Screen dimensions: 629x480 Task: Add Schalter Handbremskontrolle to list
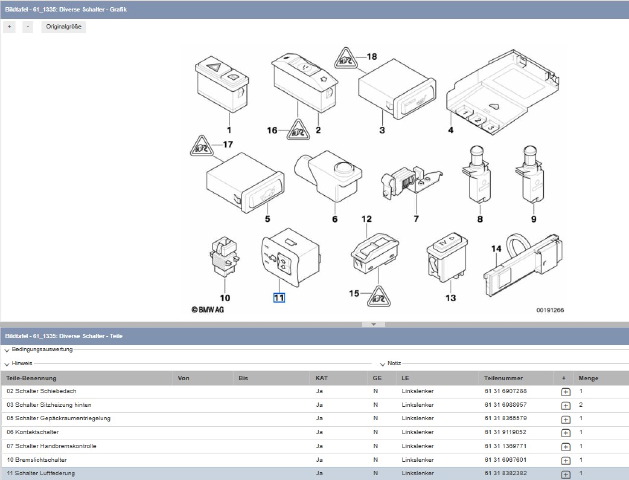pyautogui.click(x=565, y=447)
